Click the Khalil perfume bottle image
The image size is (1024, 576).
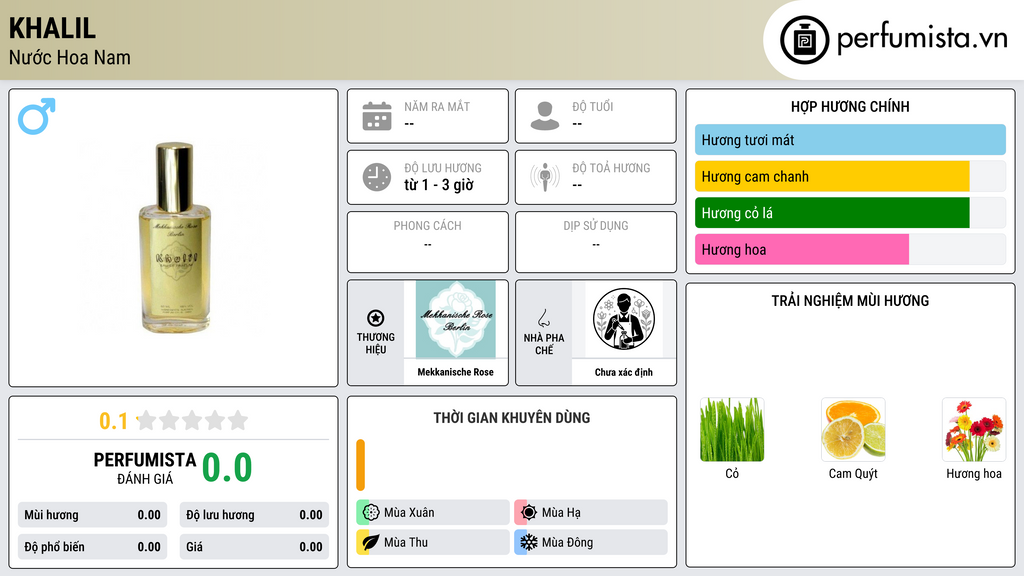point(174,238)
